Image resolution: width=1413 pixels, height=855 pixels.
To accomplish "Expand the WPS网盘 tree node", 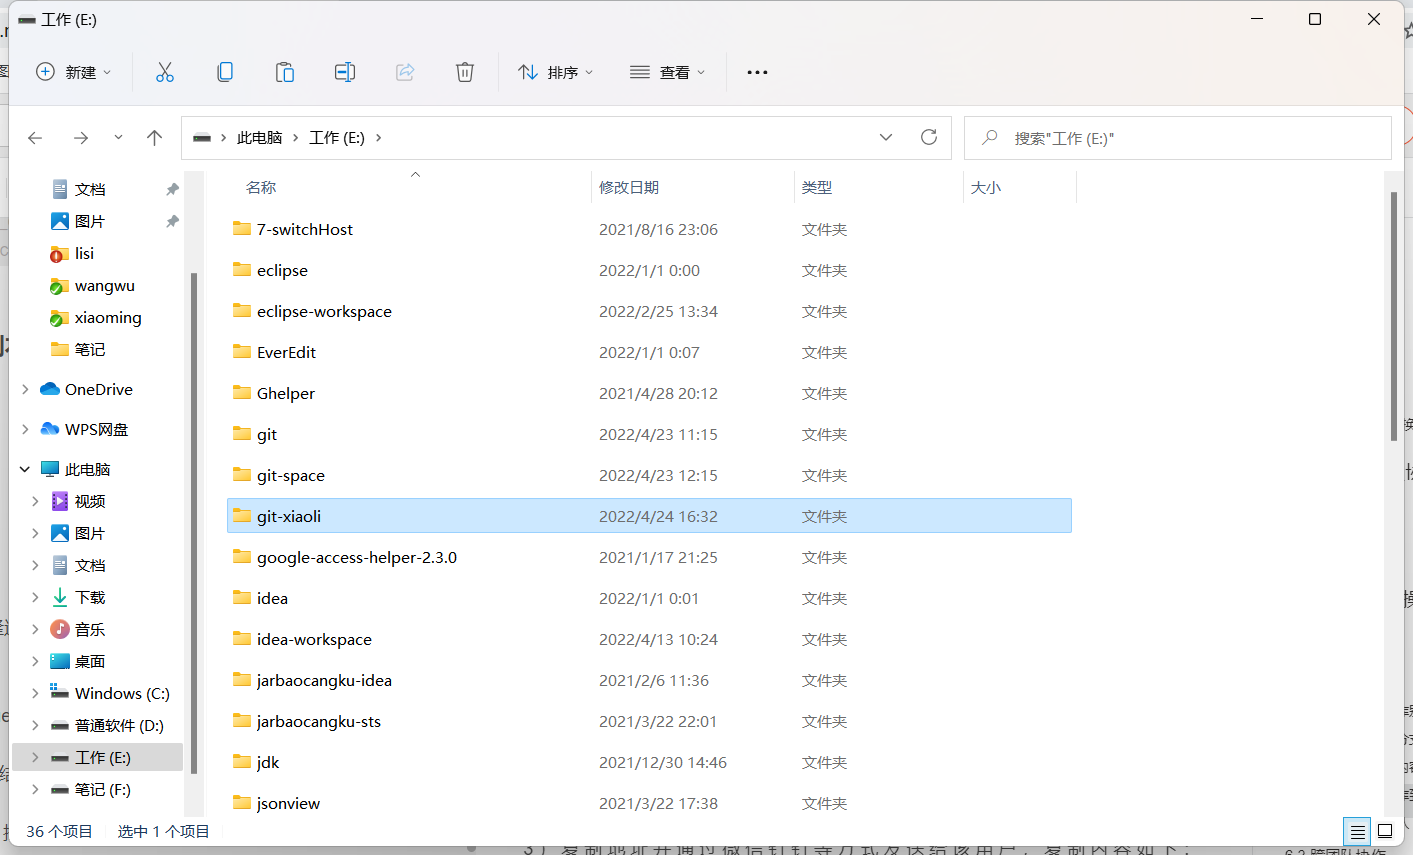I will tap(25, 429).
